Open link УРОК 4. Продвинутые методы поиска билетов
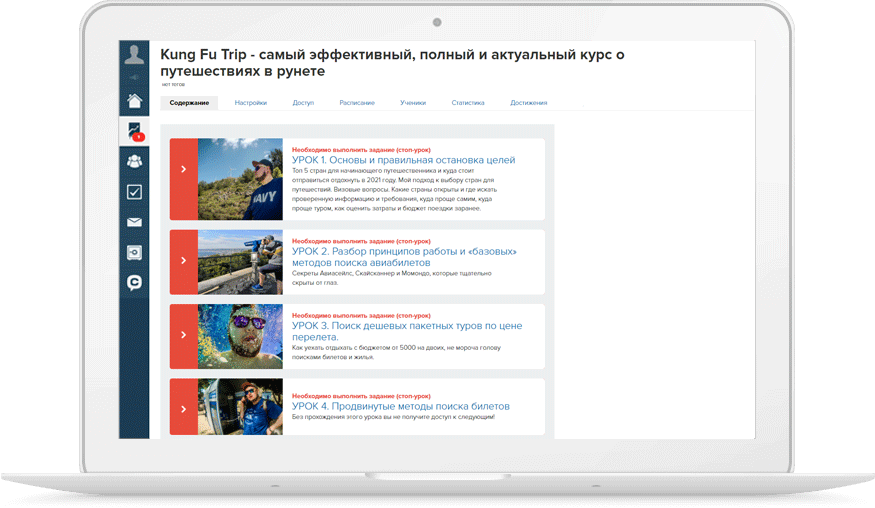The width and height of the screenshot is (875, 508). coord(401,406)
